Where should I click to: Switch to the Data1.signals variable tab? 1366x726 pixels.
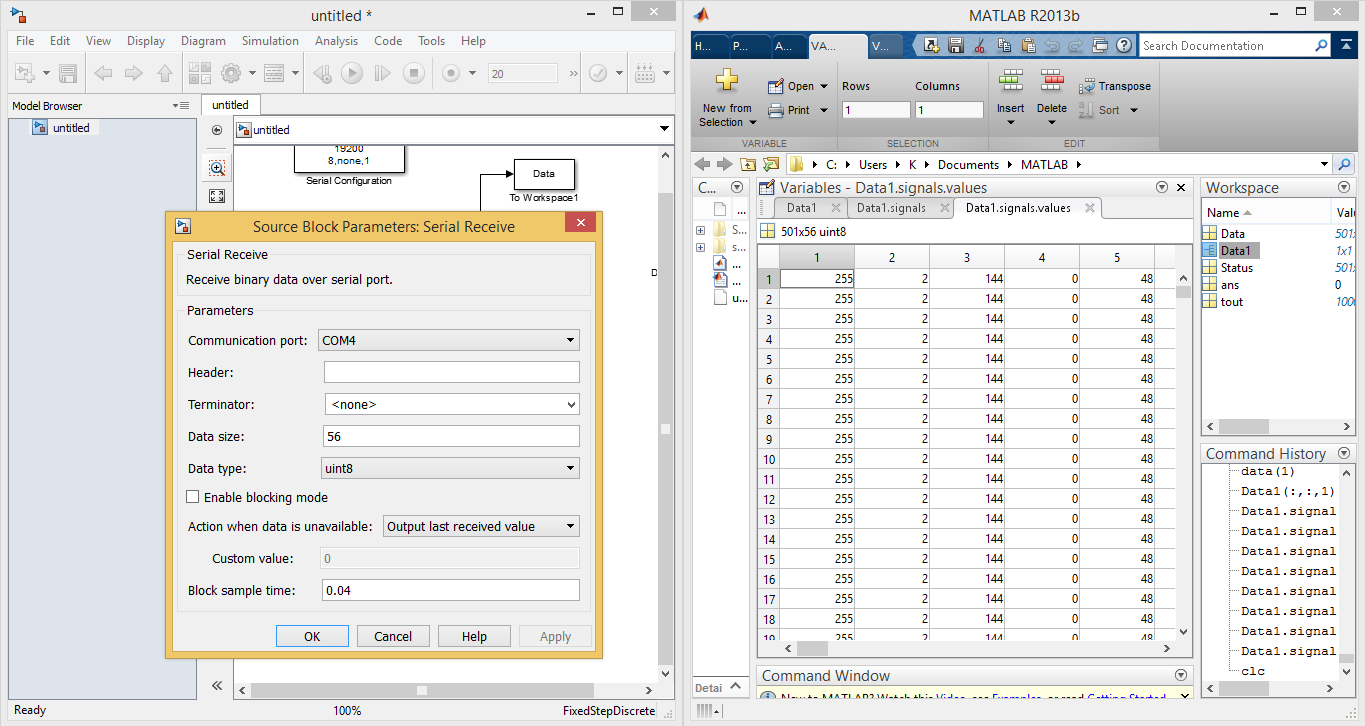click(890, 208)
